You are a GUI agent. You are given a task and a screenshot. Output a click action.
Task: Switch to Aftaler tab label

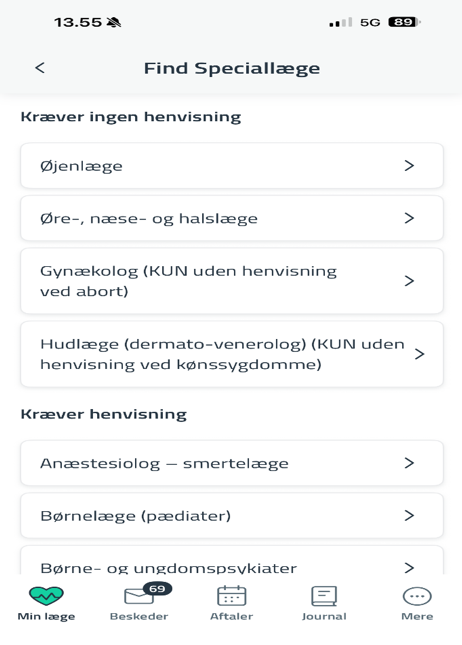(x=232, y=616)
